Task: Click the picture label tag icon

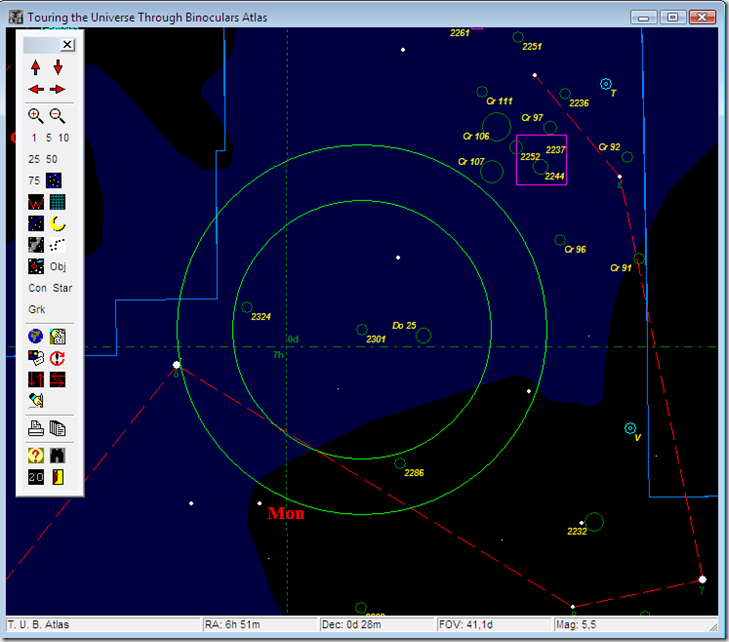Action: 36,358
